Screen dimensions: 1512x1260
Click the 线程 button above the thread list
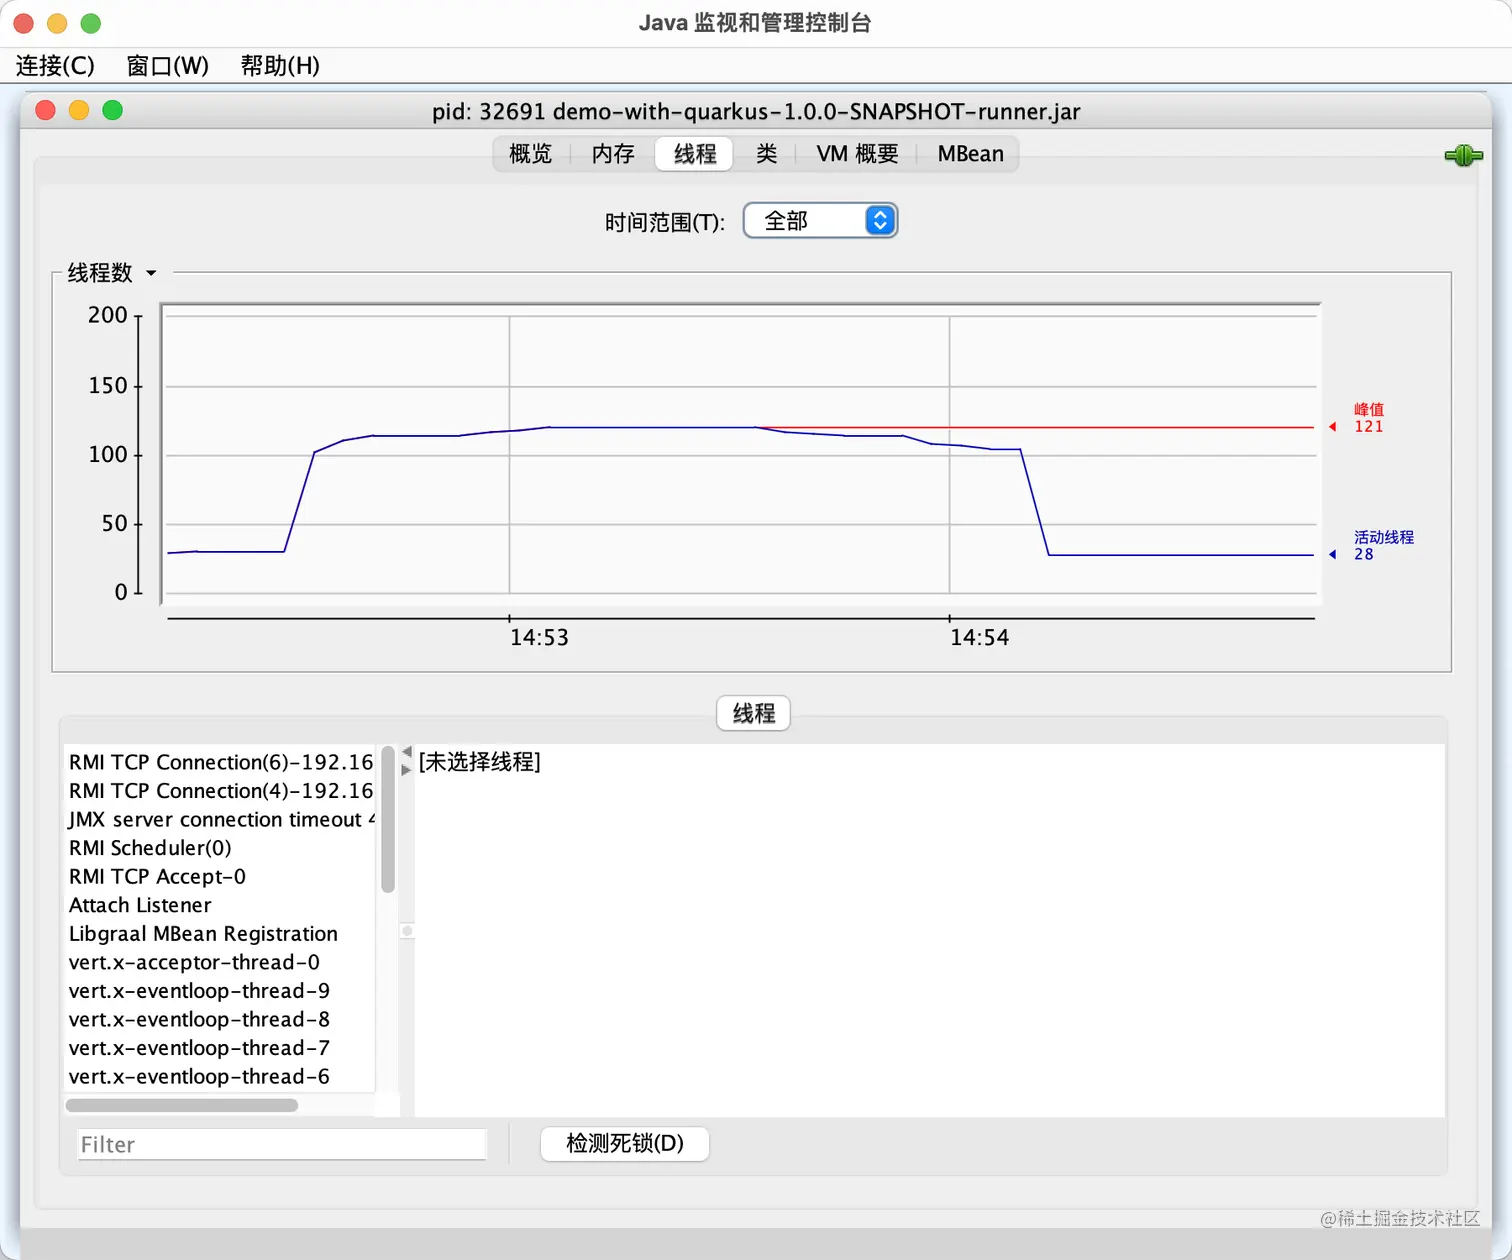click(x=754, y=713)
